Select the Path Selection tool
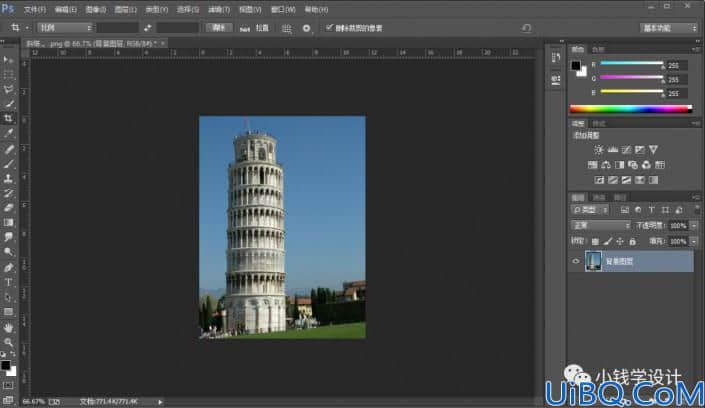This screenshot has width=705, height=408. (8, 297)
